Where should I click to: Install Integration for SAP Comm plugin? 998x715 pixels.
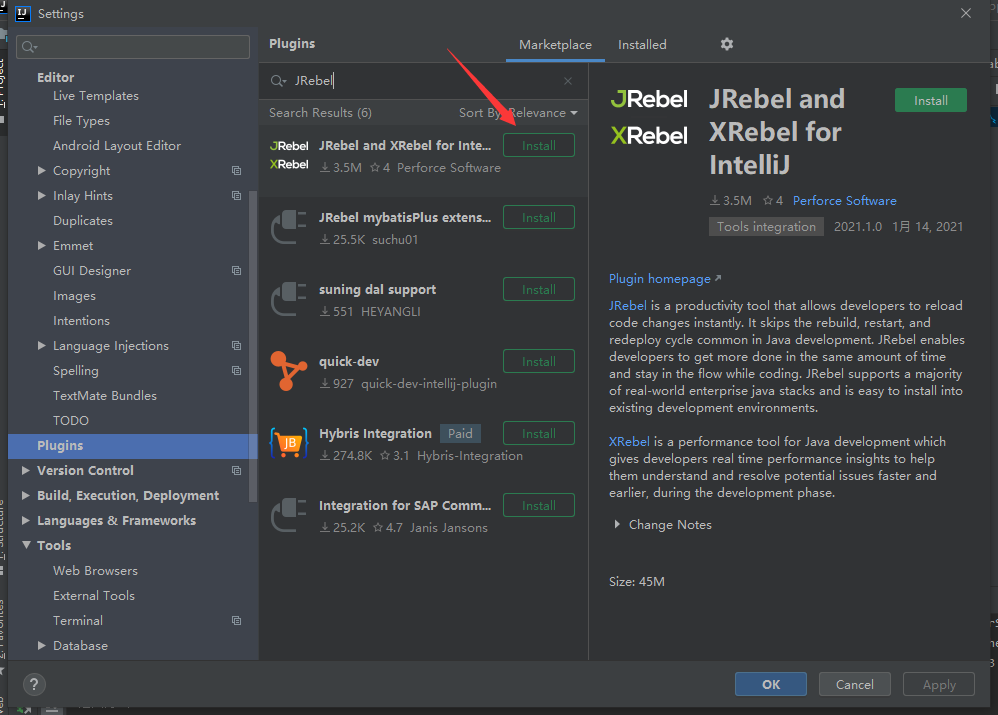[x=538, y=506]
